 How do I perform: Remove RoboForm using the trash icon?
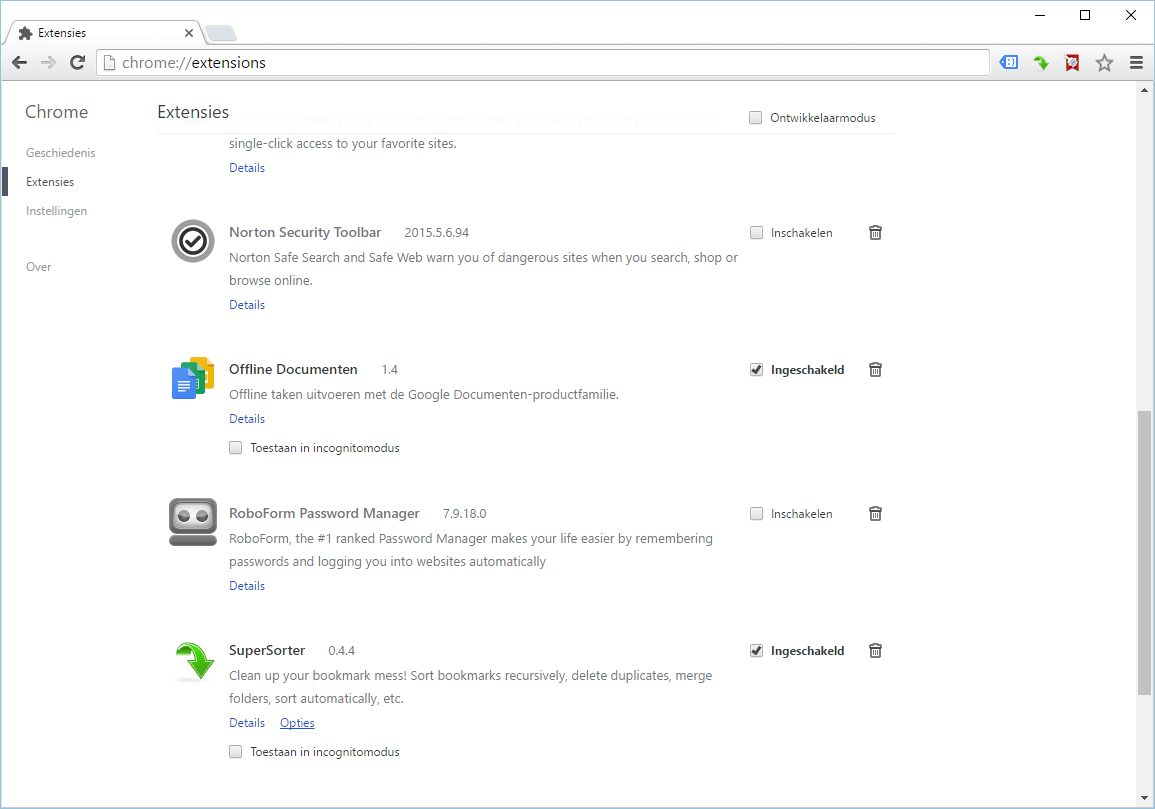(x=875, y=513)
